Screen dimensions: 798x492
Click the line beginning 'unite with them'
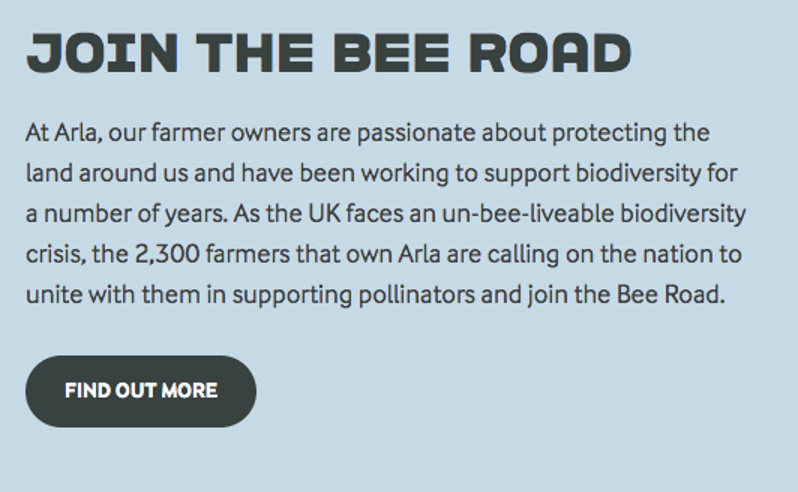[x=376, y=295]
